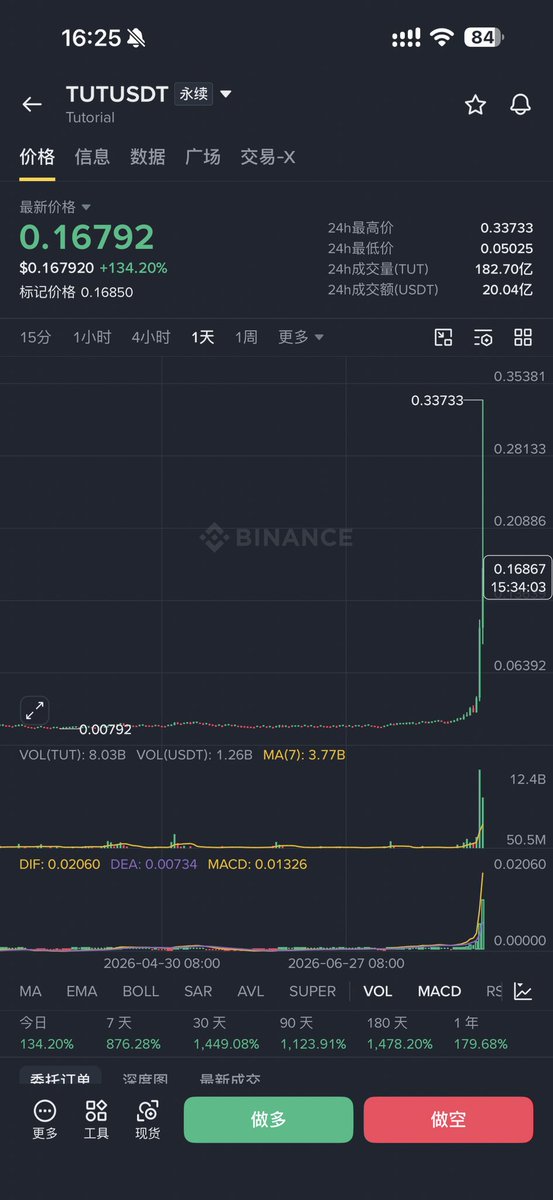Open the chart grid layout icon

523,337
